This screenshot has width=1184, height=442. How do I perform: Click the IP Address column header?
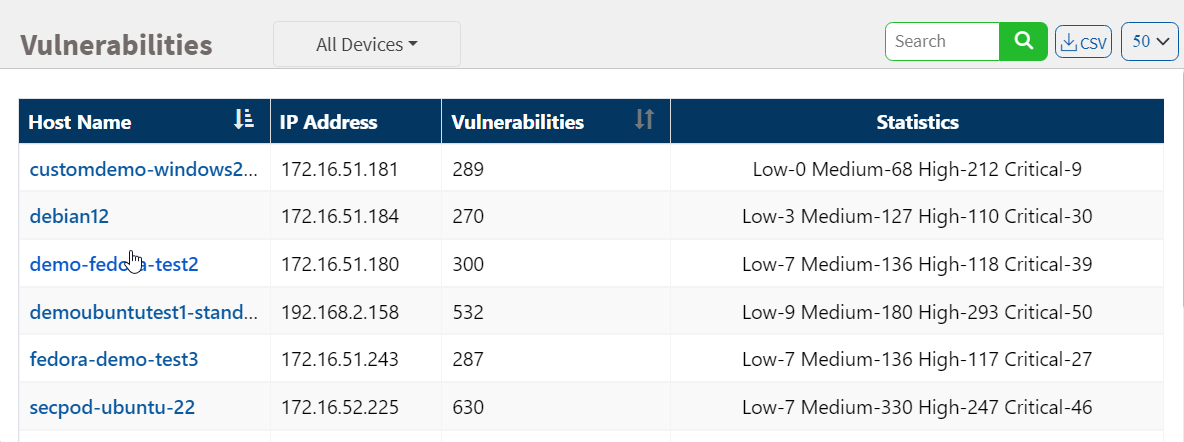[328, 122]
